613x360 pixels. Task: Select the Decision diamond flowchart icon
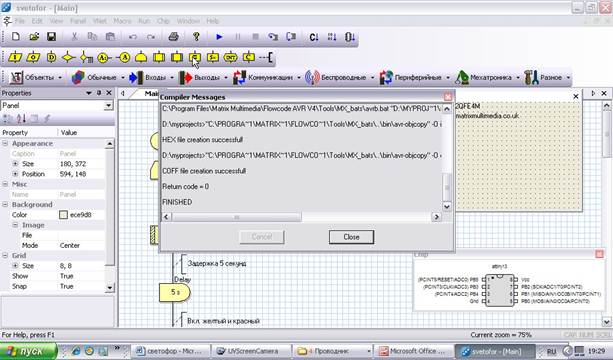(x=68, y=57)
